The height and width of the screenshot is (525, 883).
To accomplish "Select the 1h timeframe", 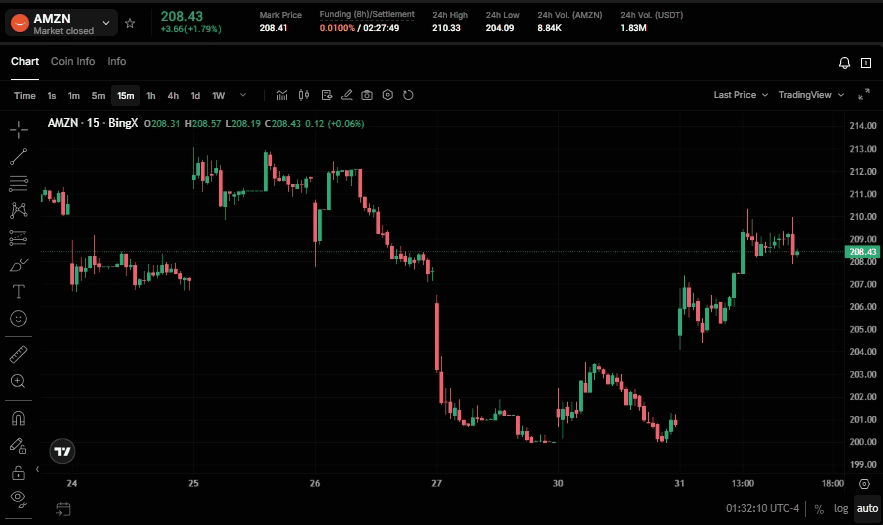I will coord(151,96).
